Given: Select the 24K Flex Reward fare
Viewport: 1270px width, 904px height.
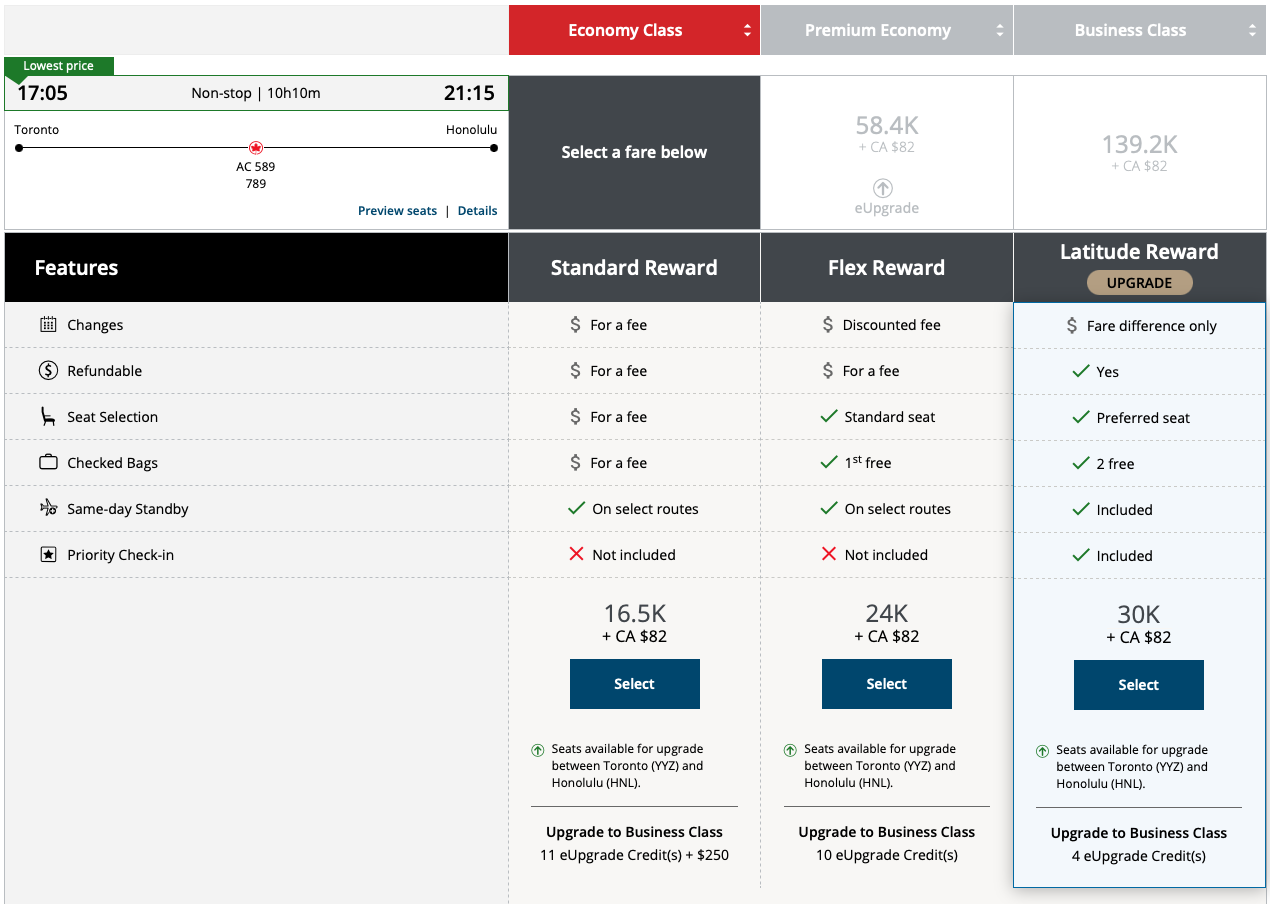Looking at the screenshot, I should pos(886,684).
